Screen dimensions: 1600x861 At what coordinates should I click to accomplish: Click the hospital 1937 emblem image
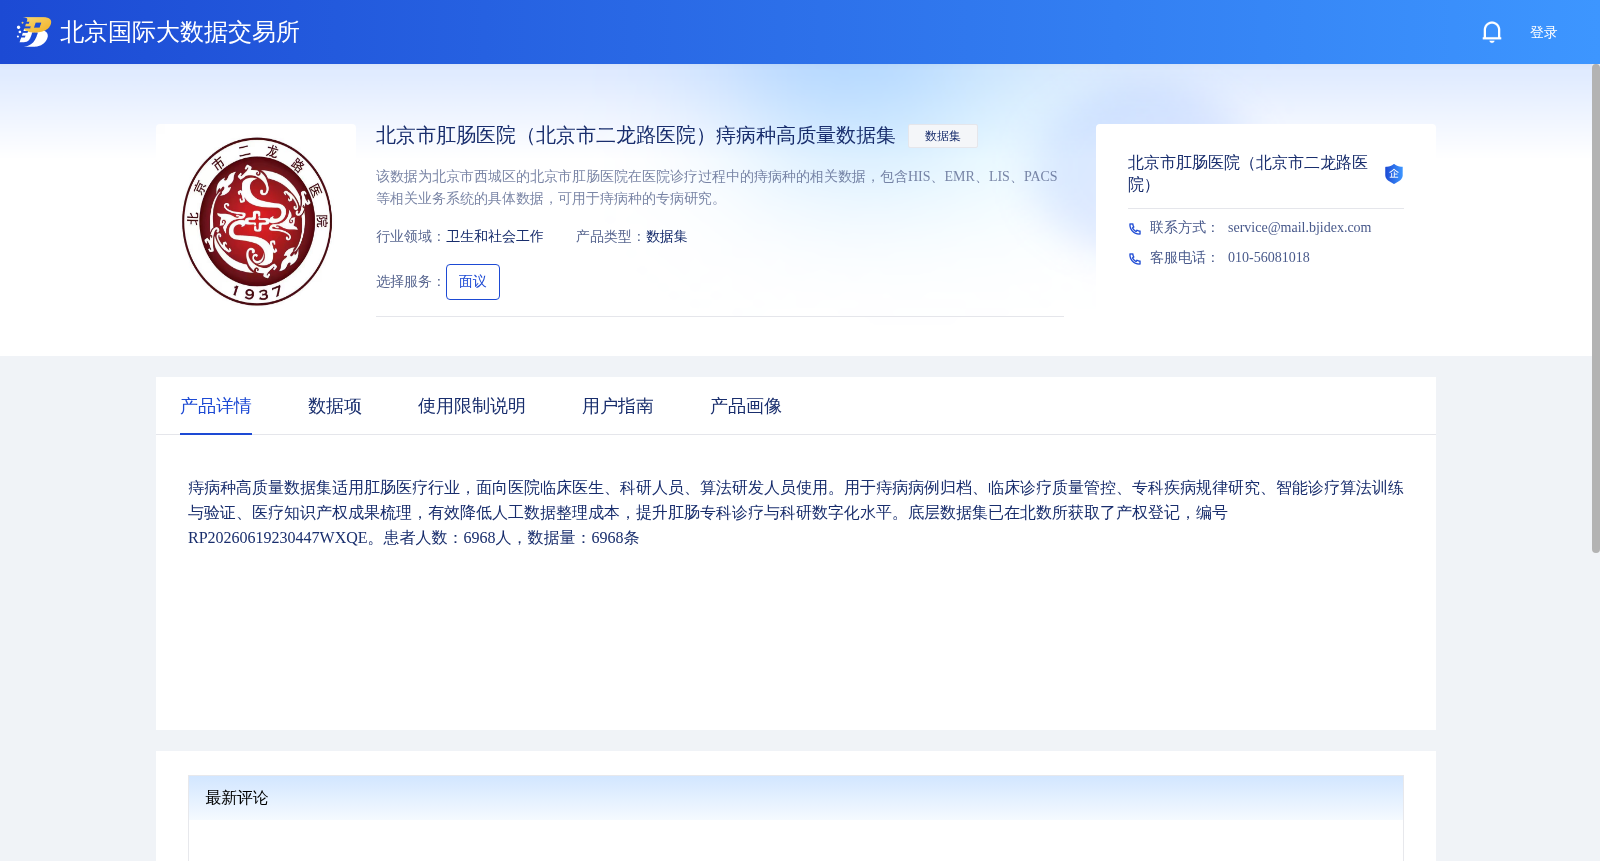pyautogui.click(x=257, y=221)
